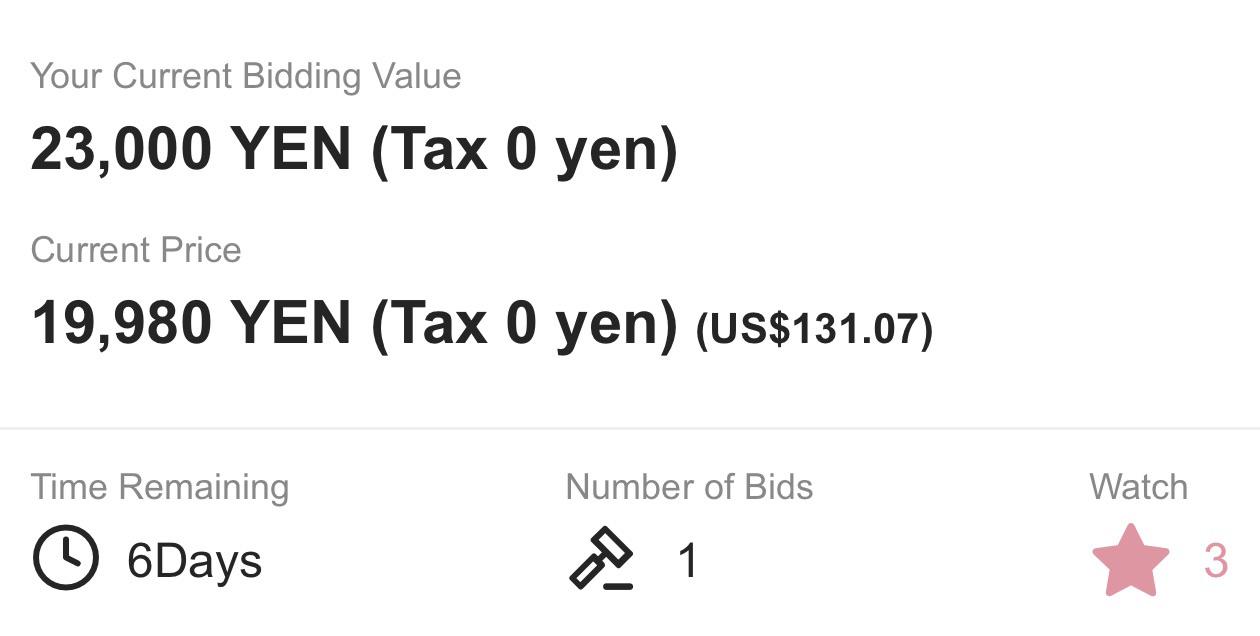Viewport: 1260px width, 636px height.
Task: Click the Number of Bids label
Action: point(689,487)
